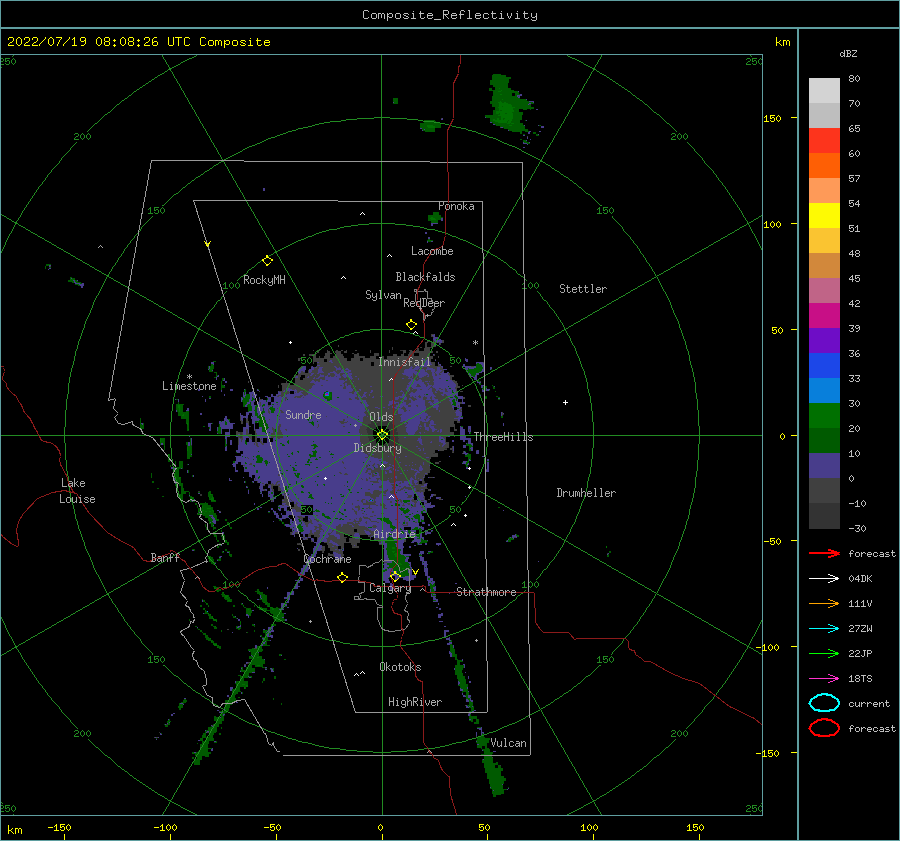The height and width of the screenshot is (841, 900).
Task: Click the Lacombe city label
Action: click(432, 251)
